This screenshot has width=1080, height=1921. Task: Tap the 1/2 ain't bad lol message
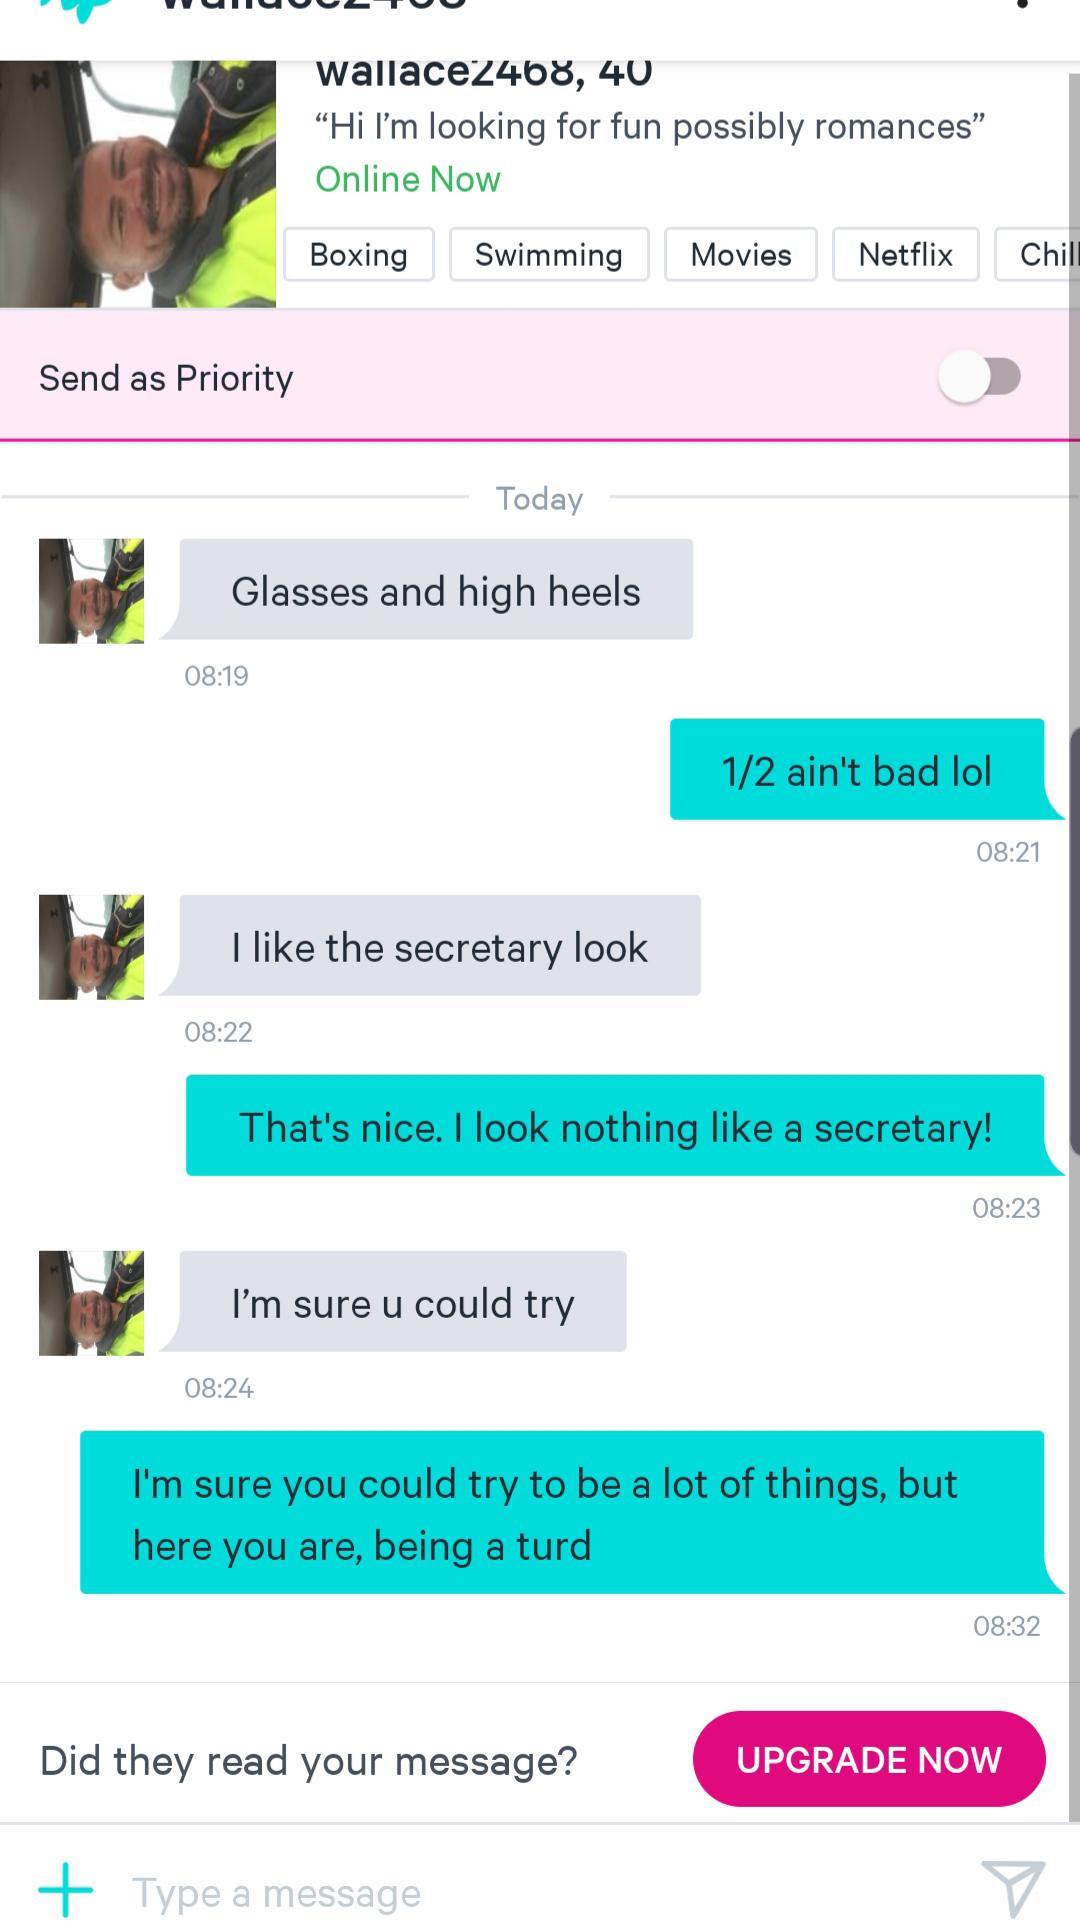(x=858, y=770)
